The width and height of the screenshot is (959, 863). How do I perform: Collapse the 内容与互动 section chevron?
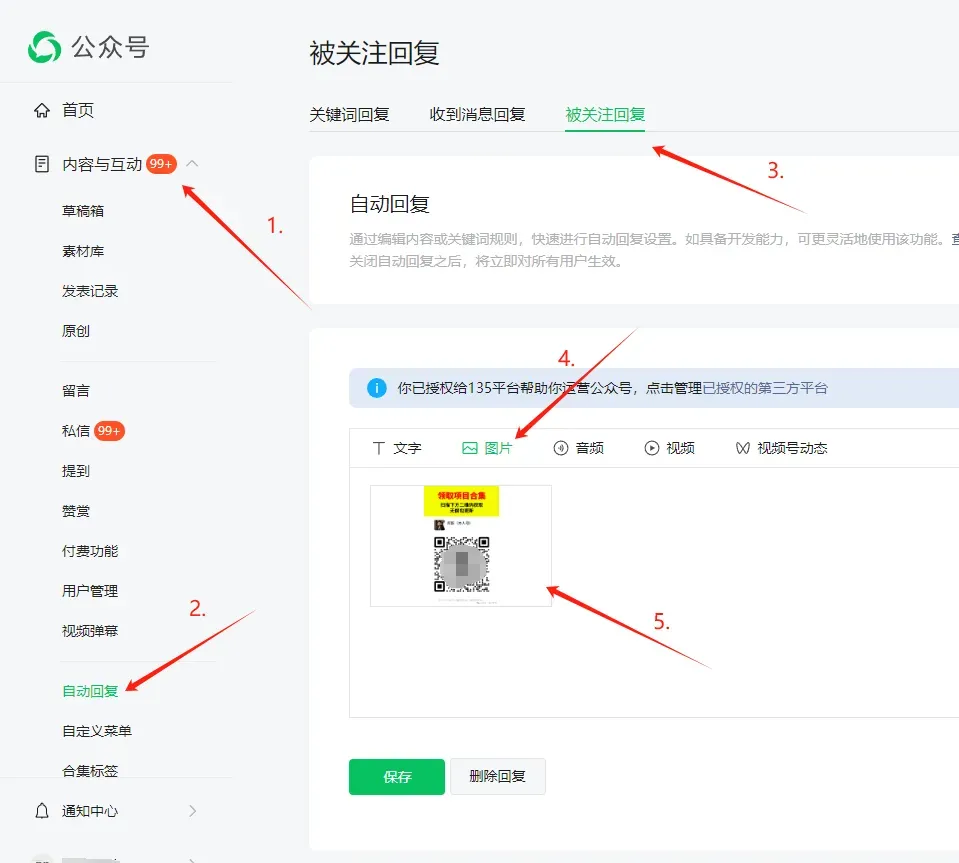coord(192,163)
